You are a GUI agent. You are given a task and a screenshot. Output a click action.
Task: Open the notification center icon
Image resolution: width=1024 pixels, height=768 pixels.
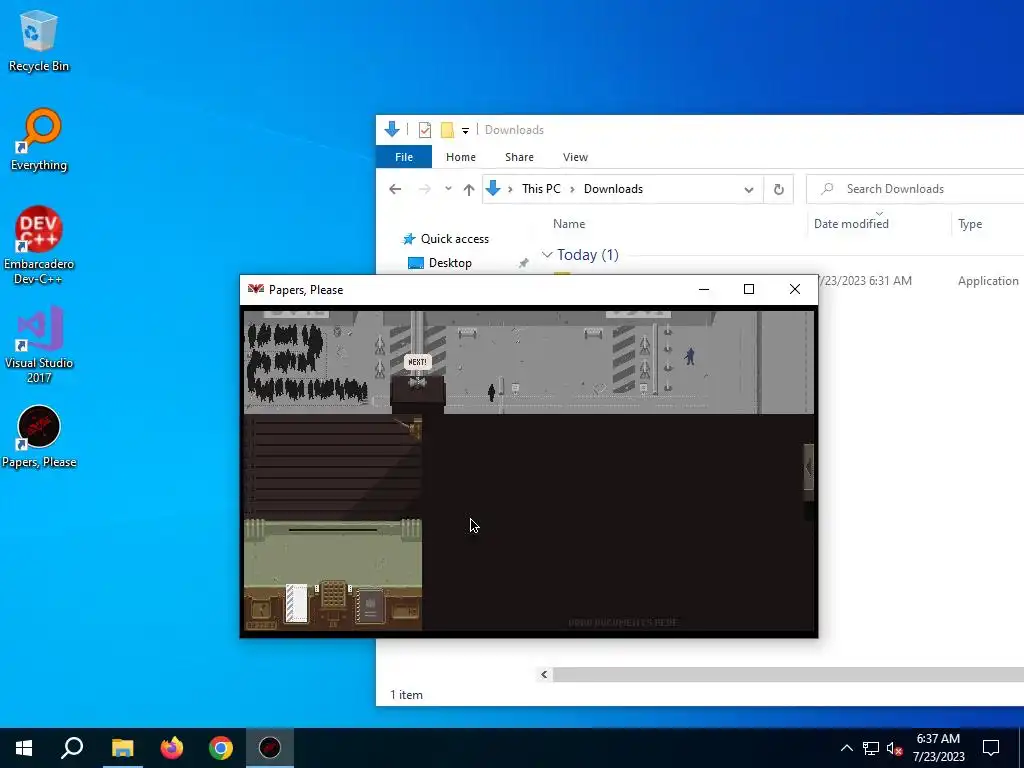[x=991, y=748]
